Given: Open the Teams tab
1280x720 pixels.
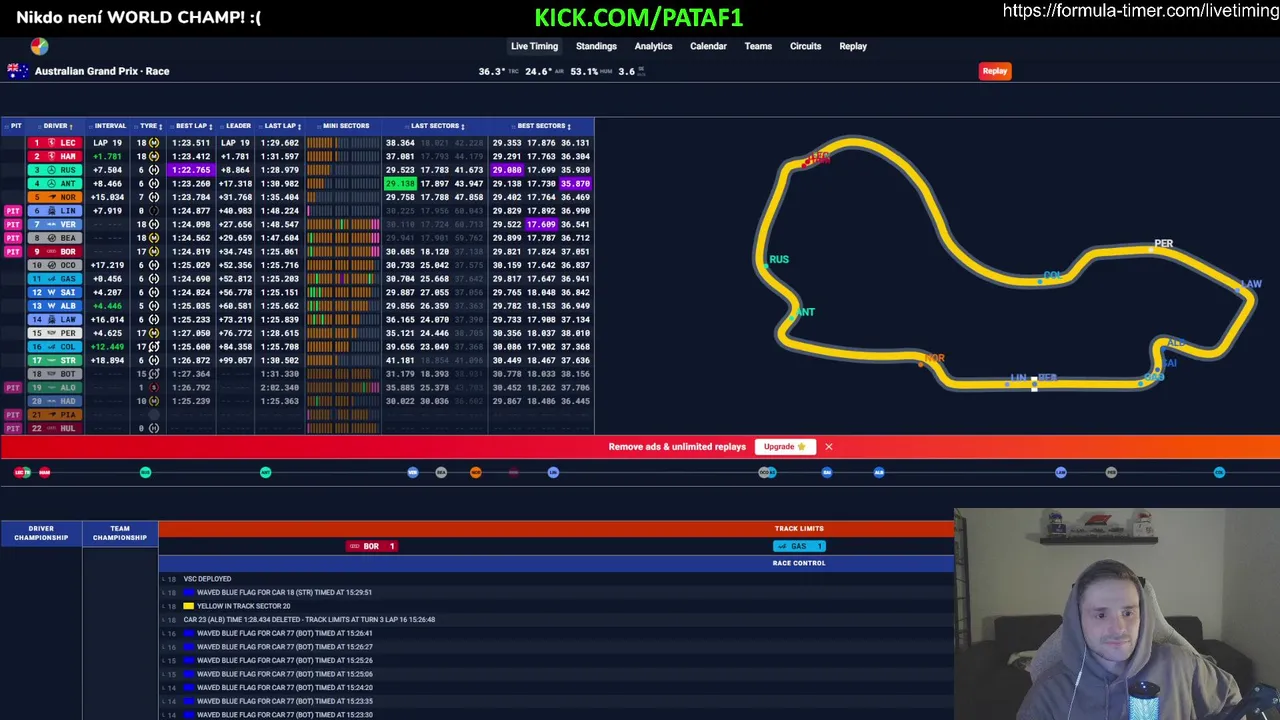Looking at the screenshot, I should (758, 46).
